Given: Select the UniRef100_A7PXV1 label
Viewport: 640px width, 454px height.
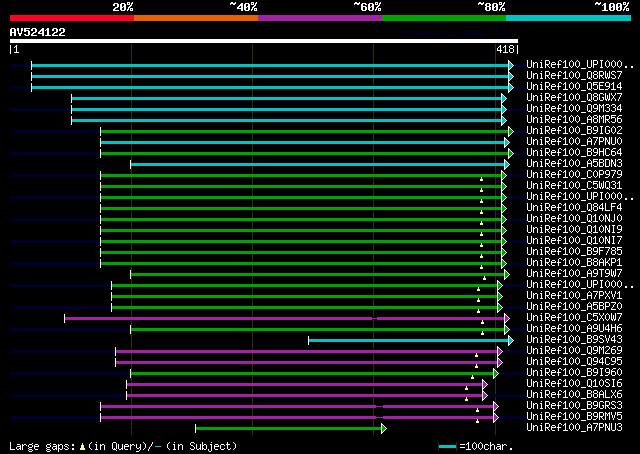Looking at the screenshot, I should 574,296.
